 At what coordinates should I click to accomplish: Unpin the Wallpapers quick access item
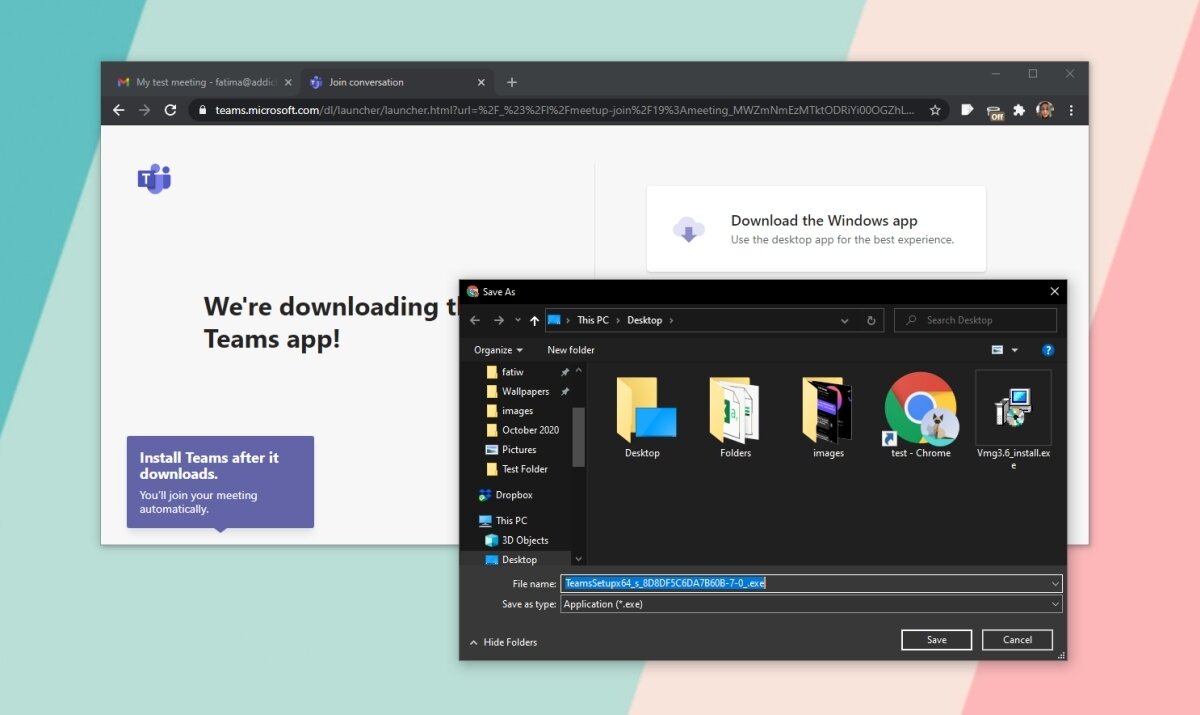tap(565, 391)
